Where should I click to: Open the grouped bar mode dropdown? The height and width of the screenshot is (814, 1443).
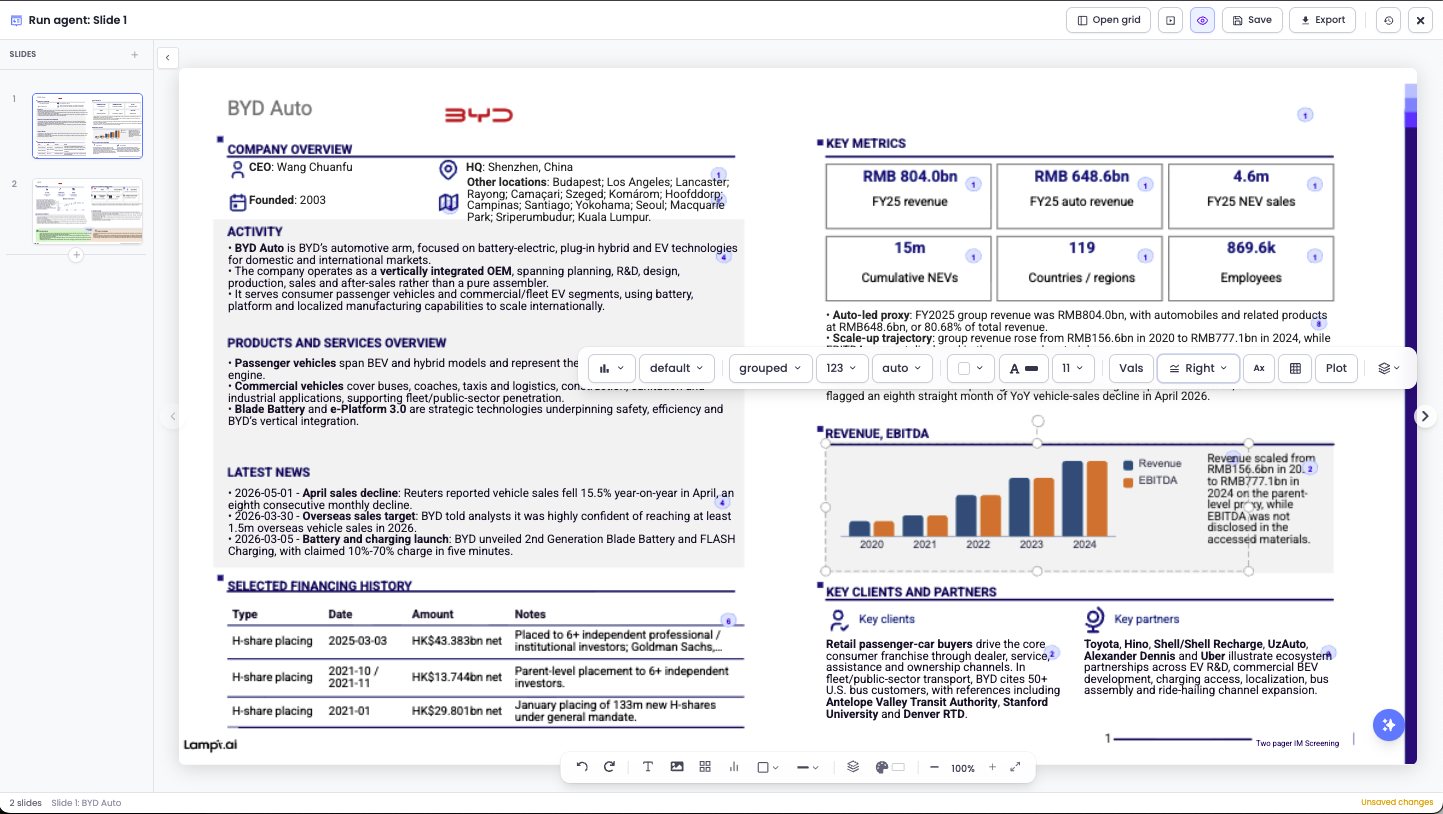(770, 368)
